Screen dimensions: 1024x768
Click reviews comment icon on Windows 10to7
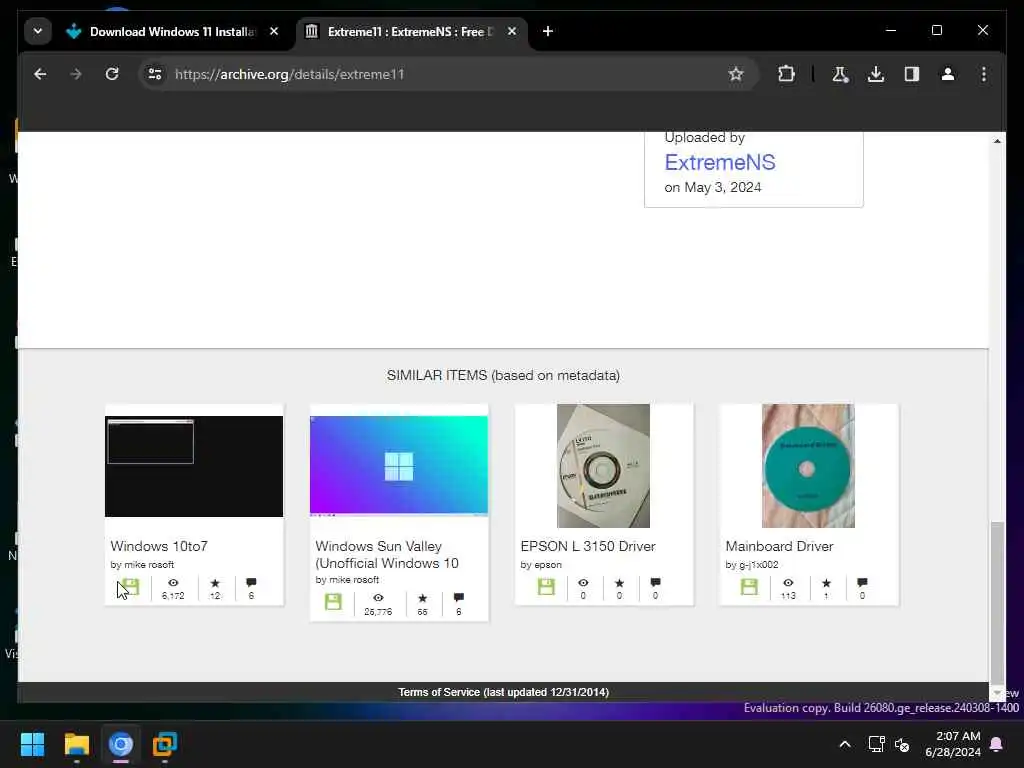point(251,583)
